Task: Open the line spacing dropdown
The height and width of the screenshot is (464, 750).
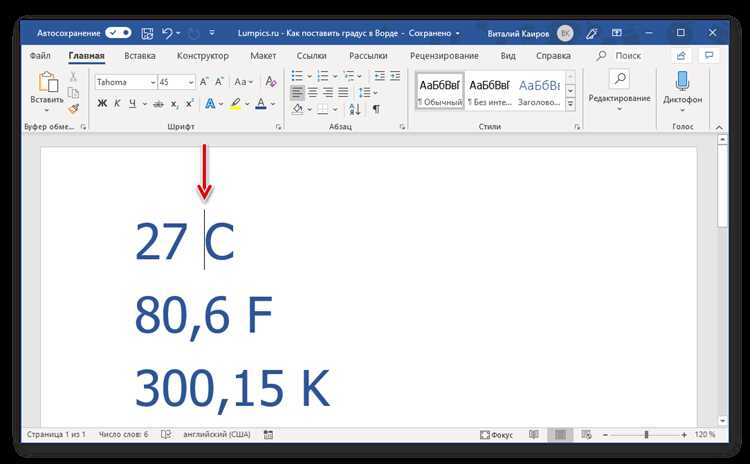Action: point(368,92)
